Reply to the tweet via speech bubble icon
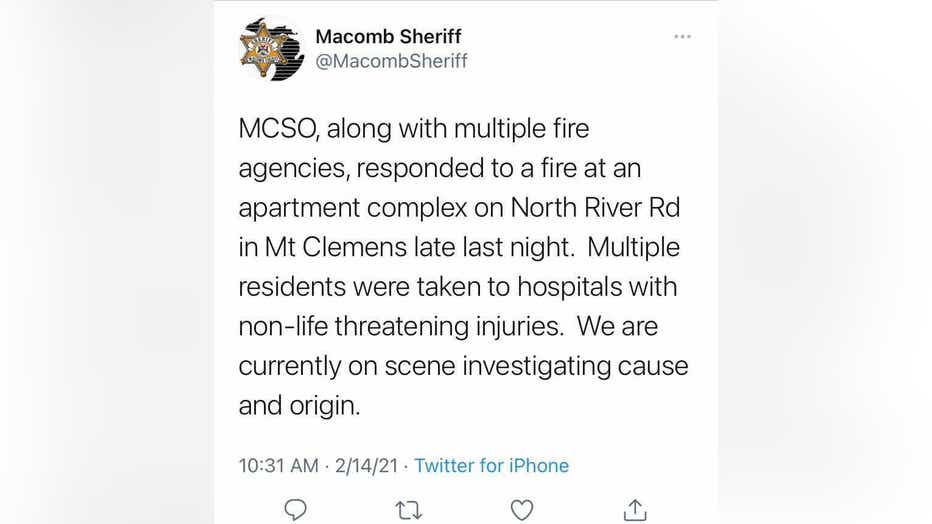 295,510
